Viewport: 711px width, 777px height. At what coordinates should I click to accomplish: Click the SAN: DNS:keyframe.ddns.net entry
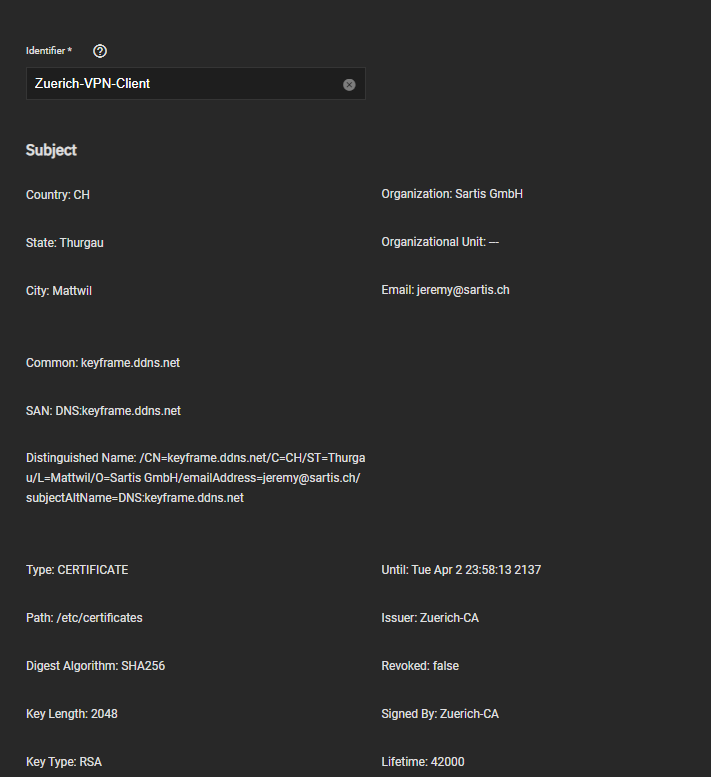tap(103, 411)
